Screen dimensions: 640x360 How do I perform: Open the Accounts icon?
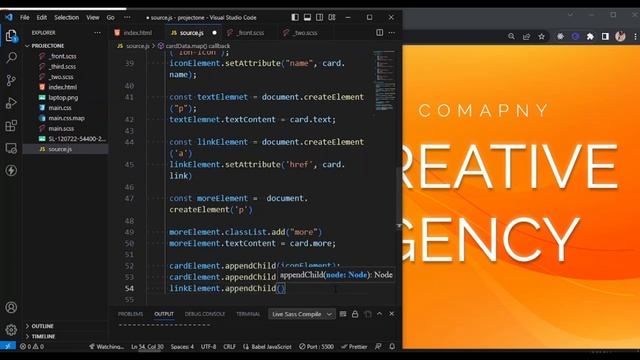click(11, 307)
